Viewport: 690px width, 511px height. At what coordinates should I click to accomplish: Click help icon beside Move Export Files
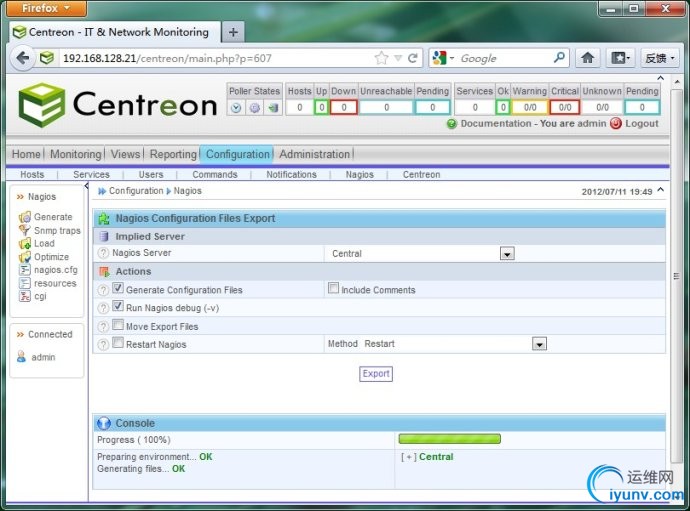click(103, 327)
